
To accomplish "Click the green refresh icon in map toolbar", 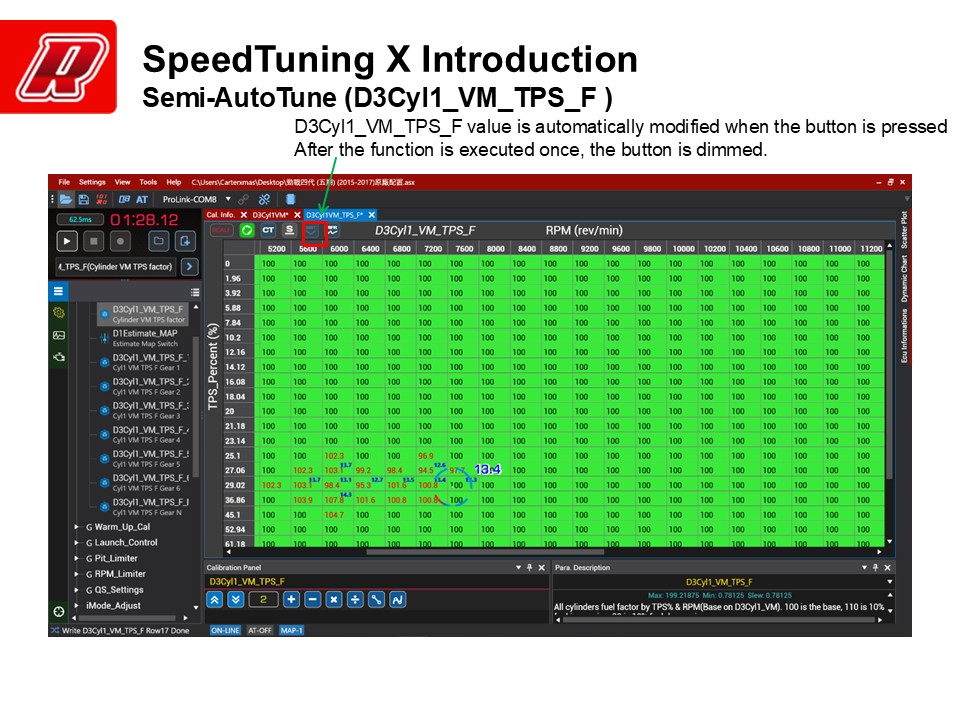I will tap(246, 230).
